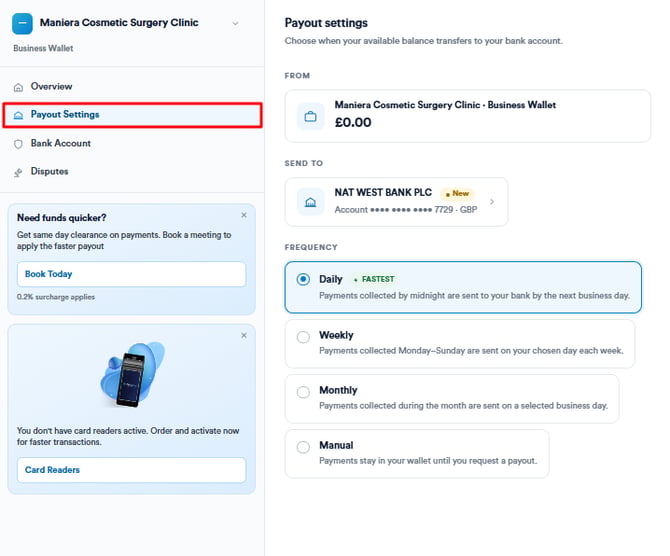
Task: Click the NatWest bank building icon
Action: point(311,202)
